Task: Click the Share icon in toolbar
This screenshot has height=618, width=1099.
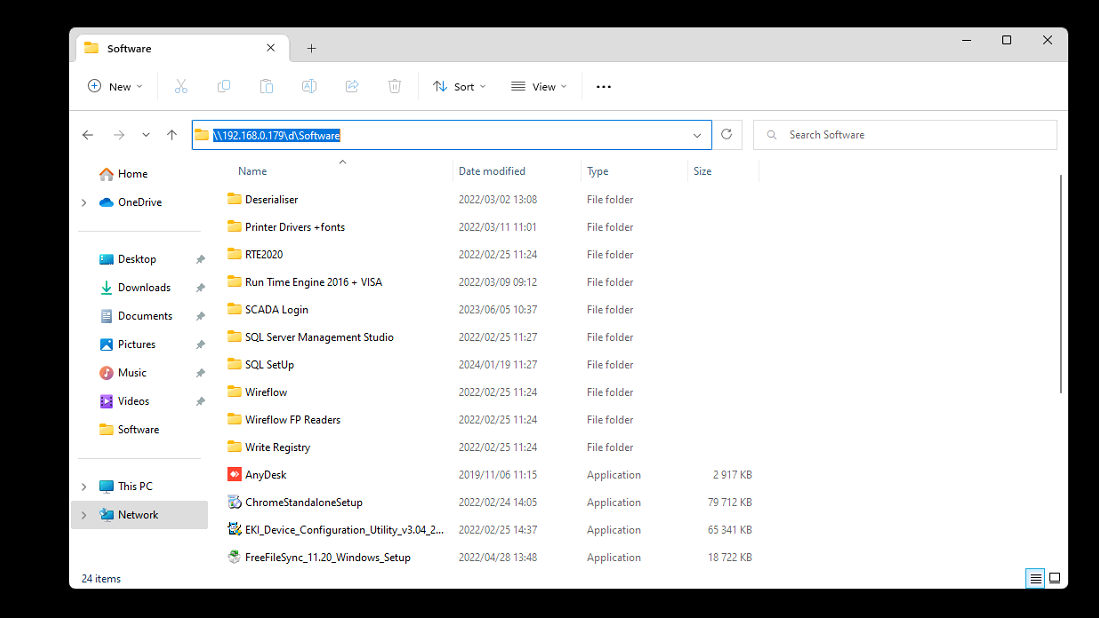Action: pyautogui.click(x=352, y=86)
